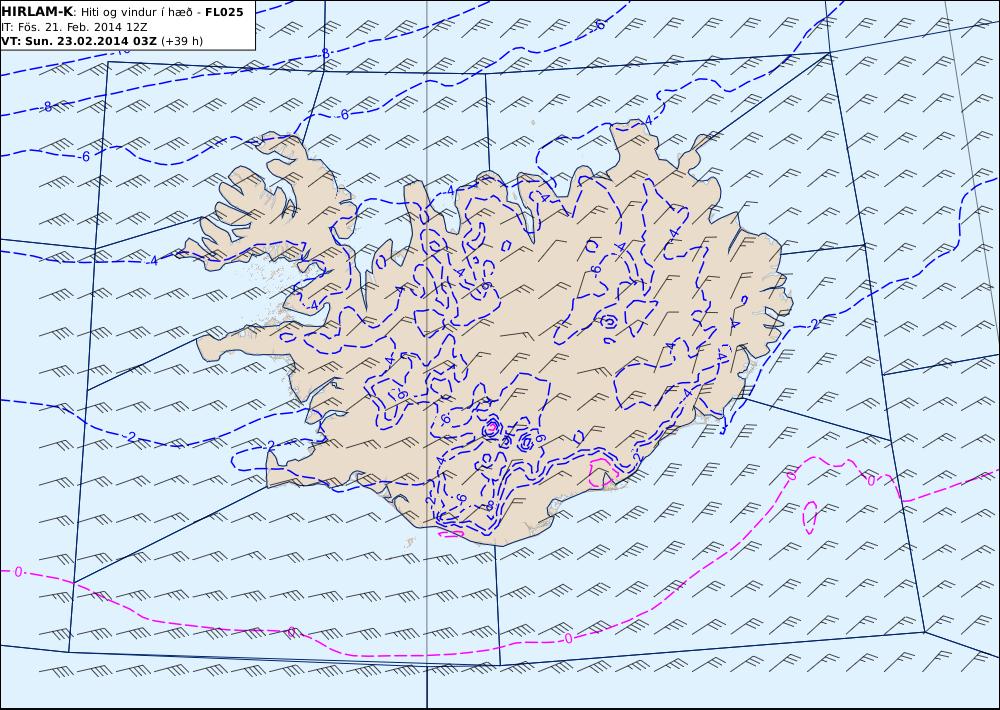Click the 'VT: Sun. 23.02.2014 03Z' valid time
Image resolution: width=1000 pixels, height=710 pixels.
coord(79,41)
